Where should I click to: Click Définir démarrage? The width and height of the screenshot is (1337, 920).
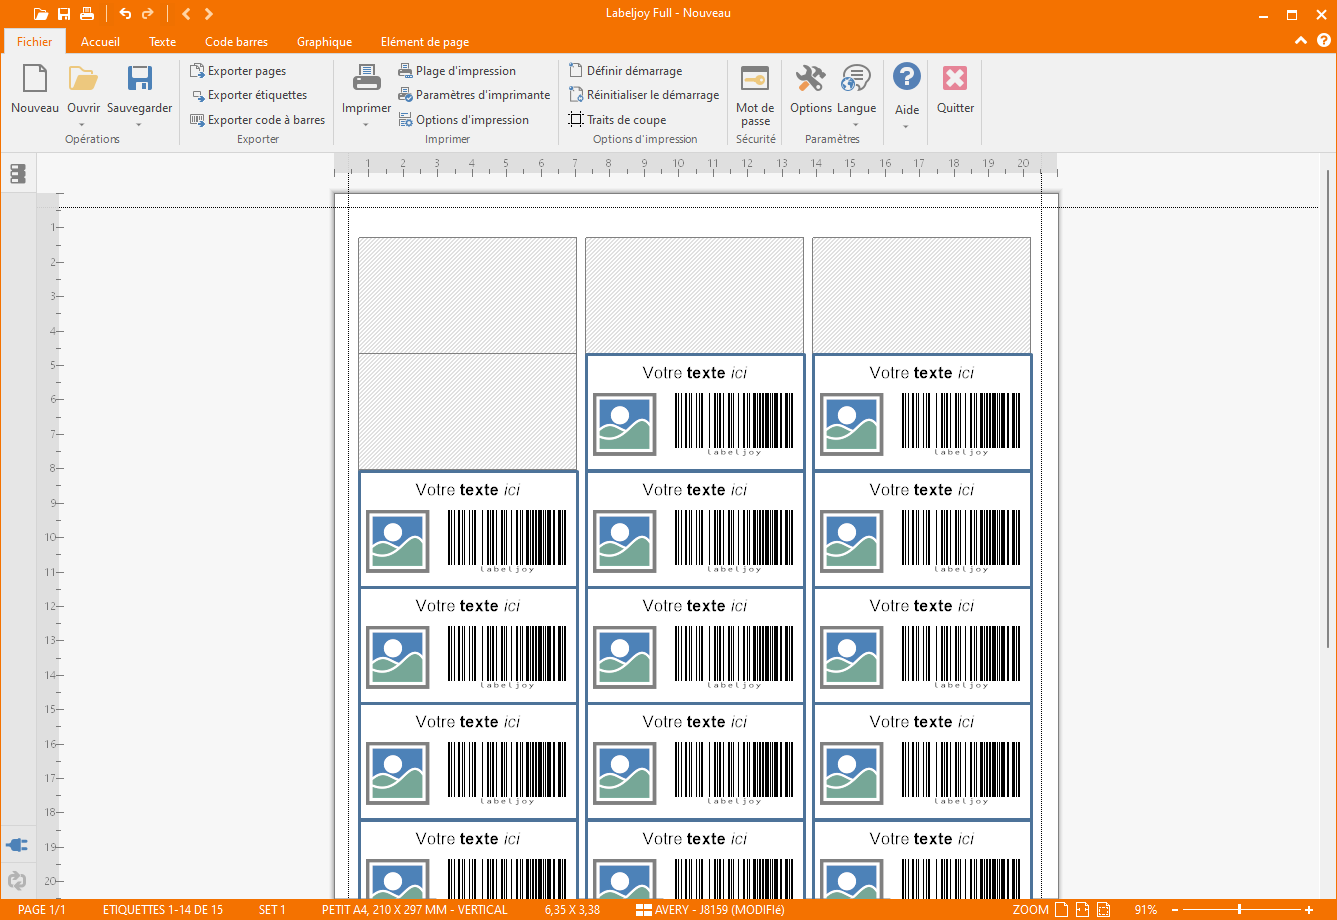tap(626, 71)
